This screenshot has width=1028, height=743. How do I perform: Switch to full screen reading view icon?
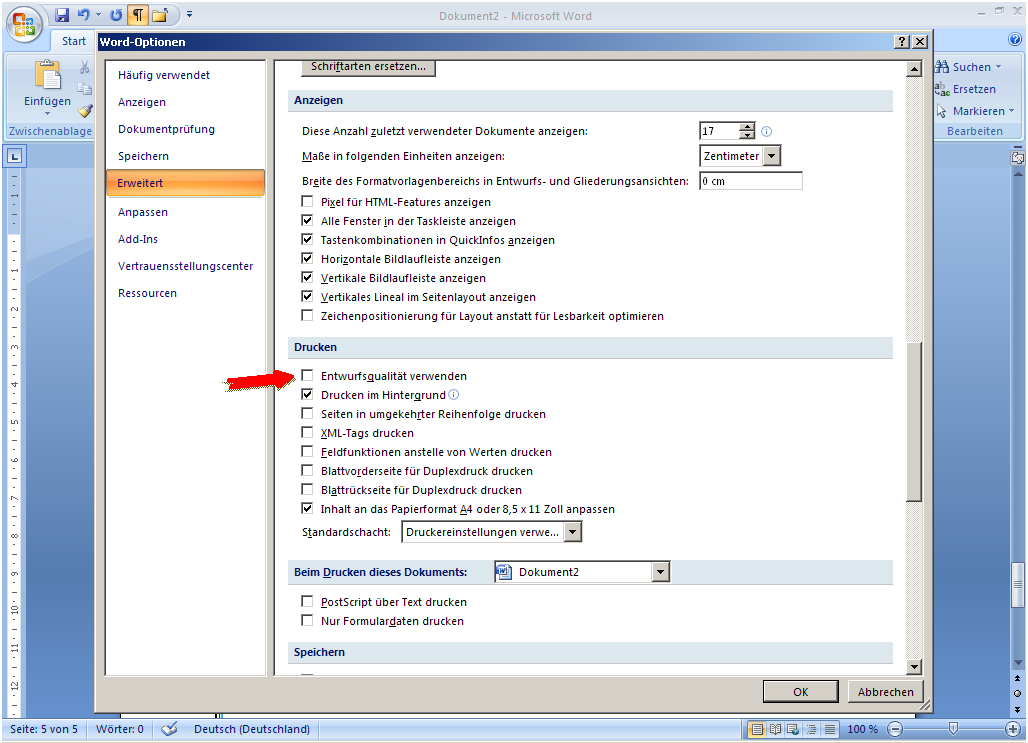(x=776, y=729)
